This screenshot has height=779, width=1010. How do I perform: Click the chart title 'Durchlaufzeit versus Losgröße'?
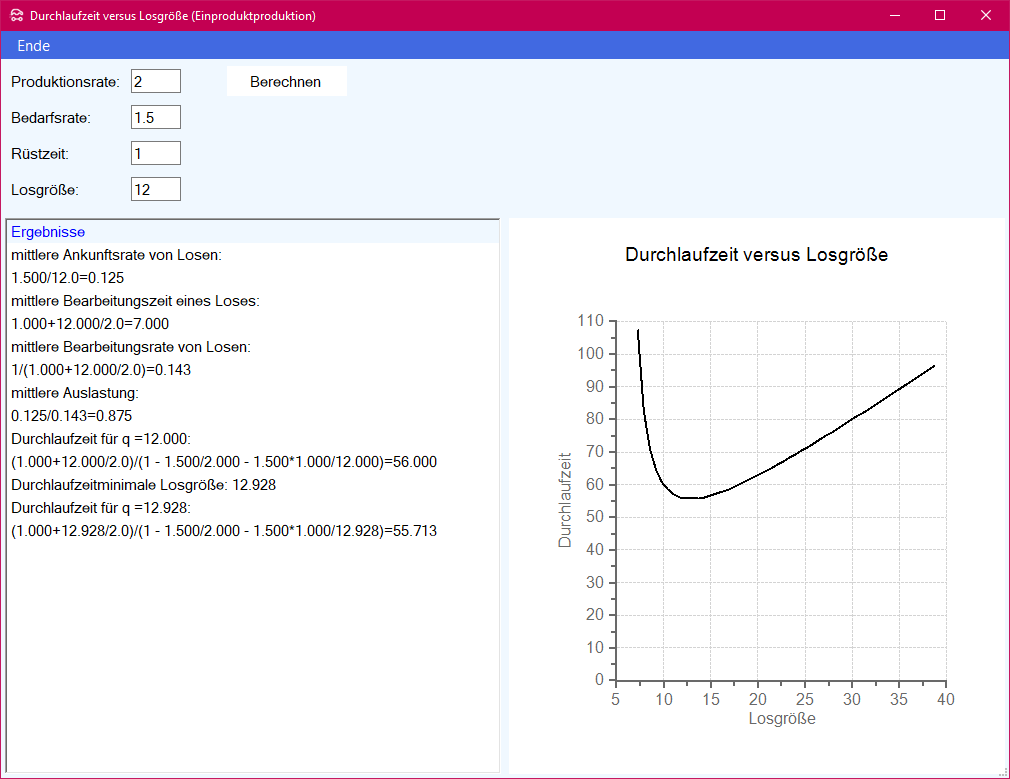[x=756, y=255]
